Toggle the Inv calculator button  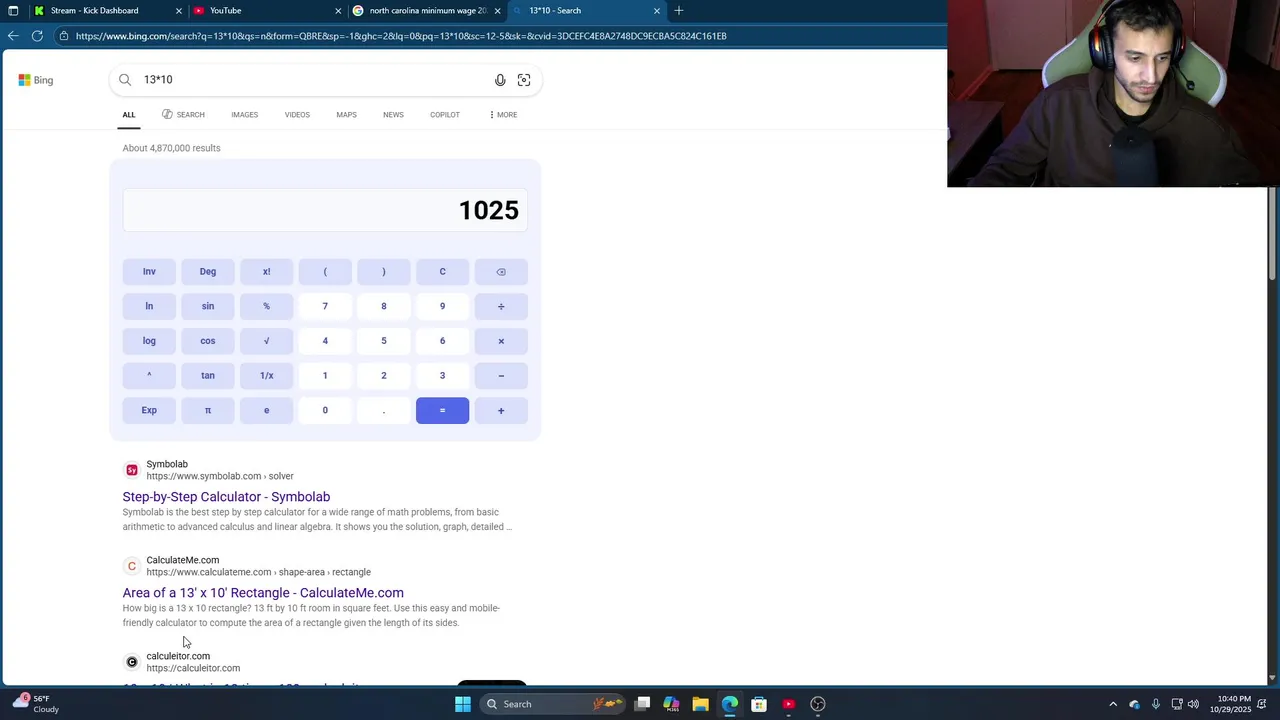149,272
